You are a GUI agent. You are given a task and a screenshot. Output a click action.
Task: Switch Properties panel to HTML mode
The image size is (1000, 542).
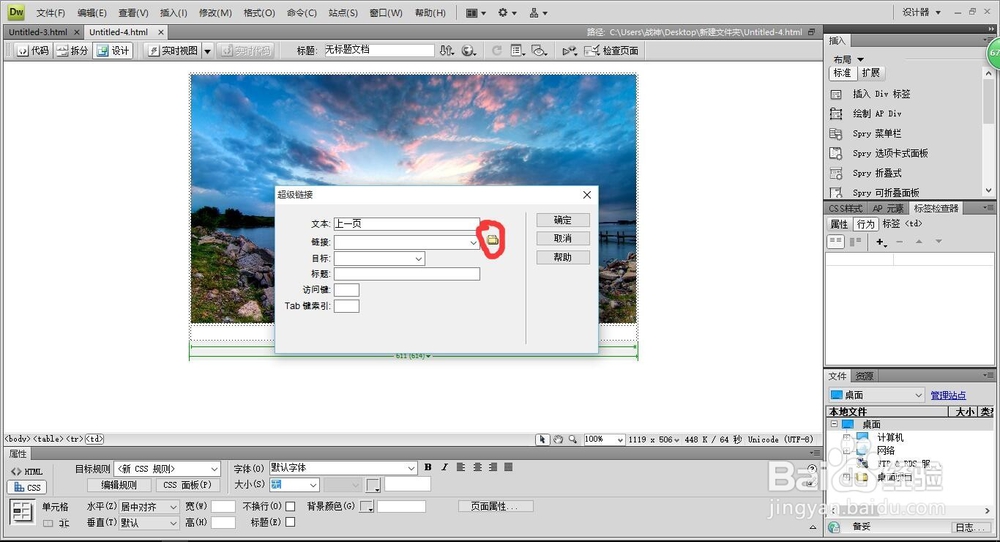pyautogui.click(x=26, y=471)
